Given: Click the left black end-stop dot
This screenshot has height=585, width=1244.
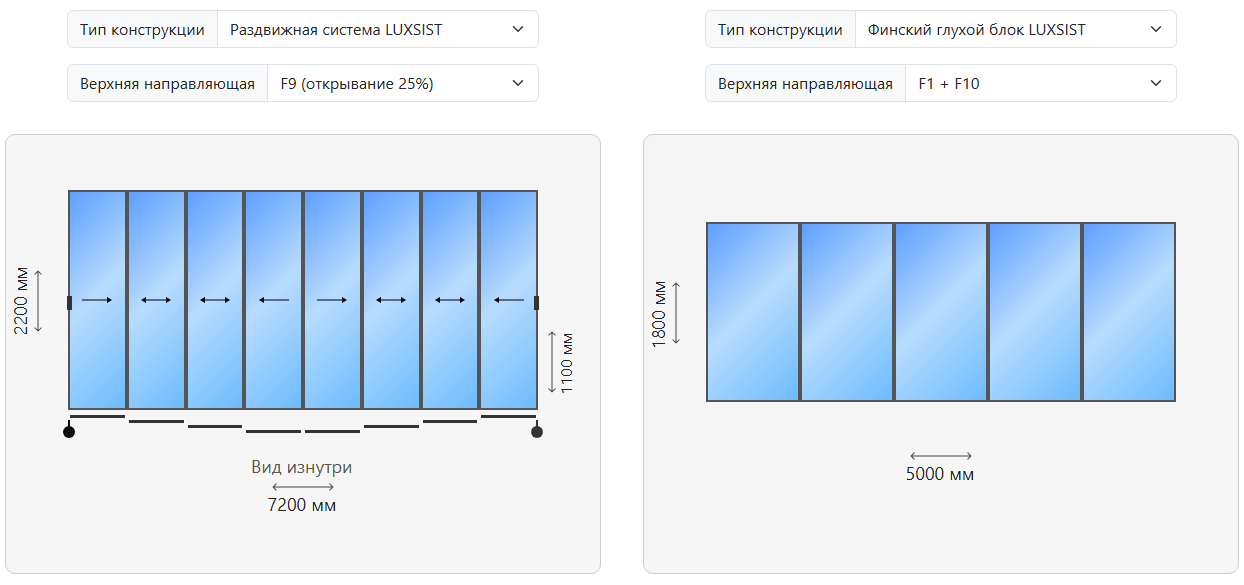Looking at the screenshot, I should (68, 432).
